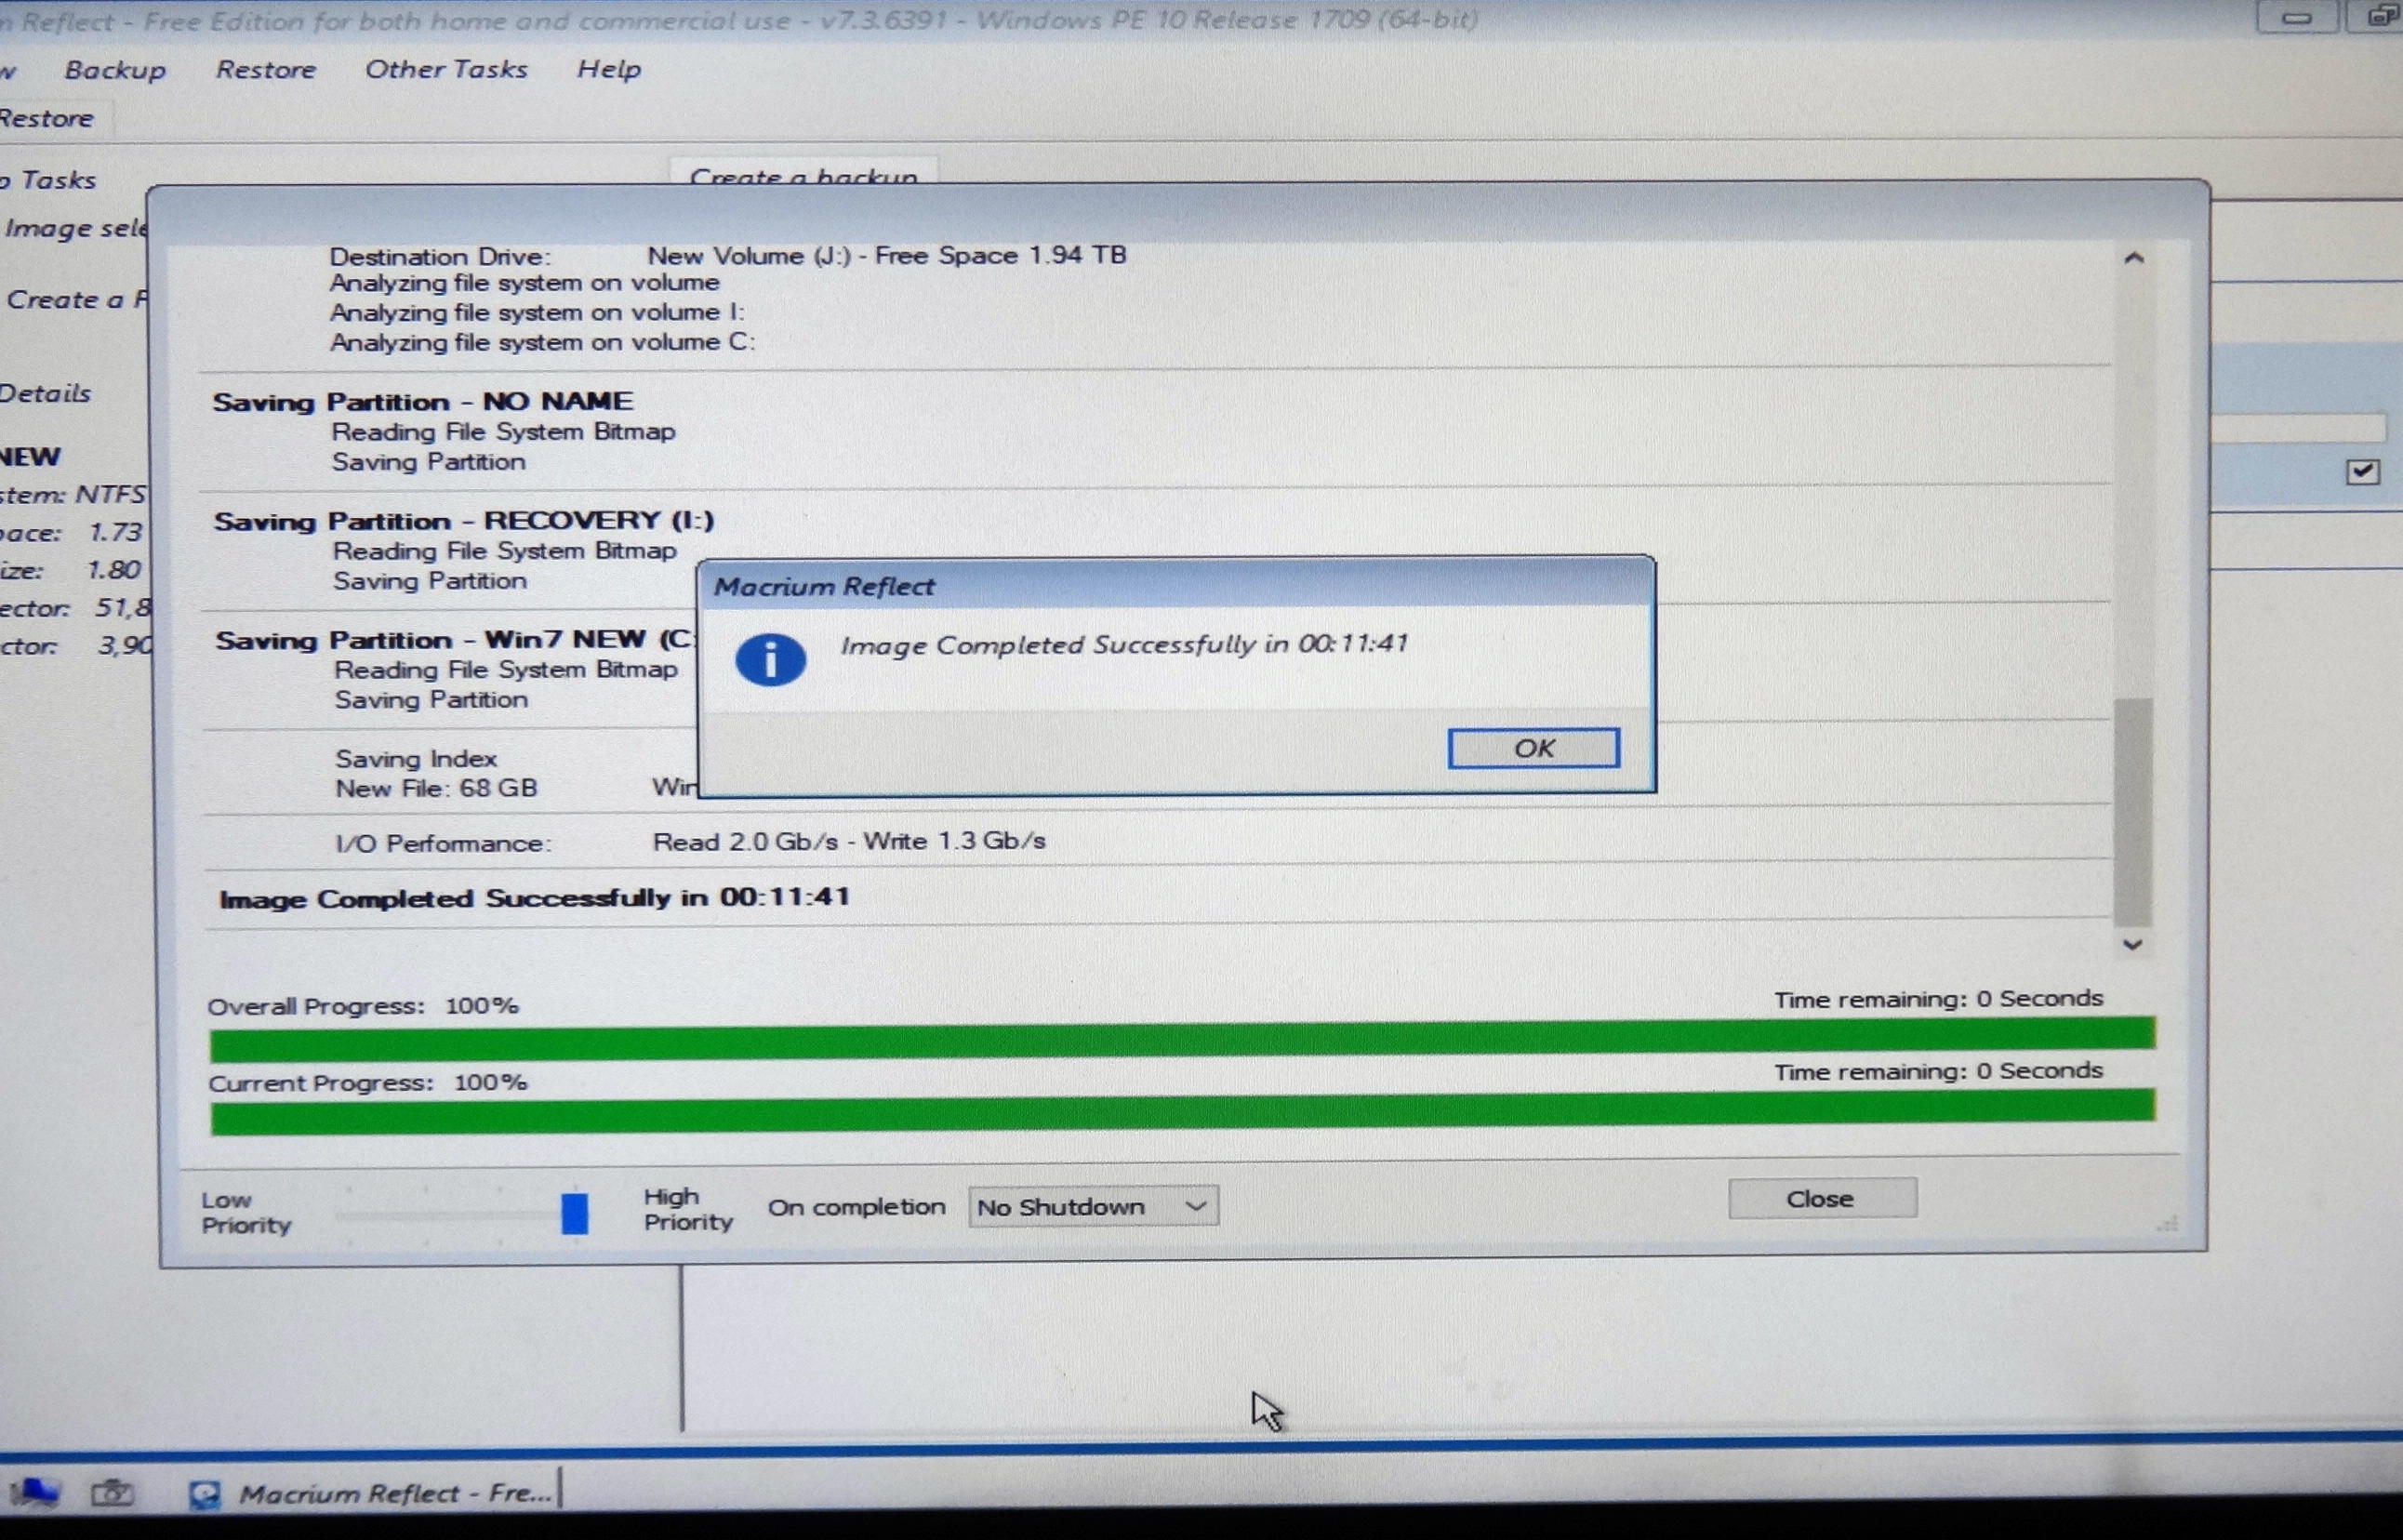2403x1540 pixels.
Task: Open the On completion No Shutdown dropdown
Action: (x=1093, y=1206)
